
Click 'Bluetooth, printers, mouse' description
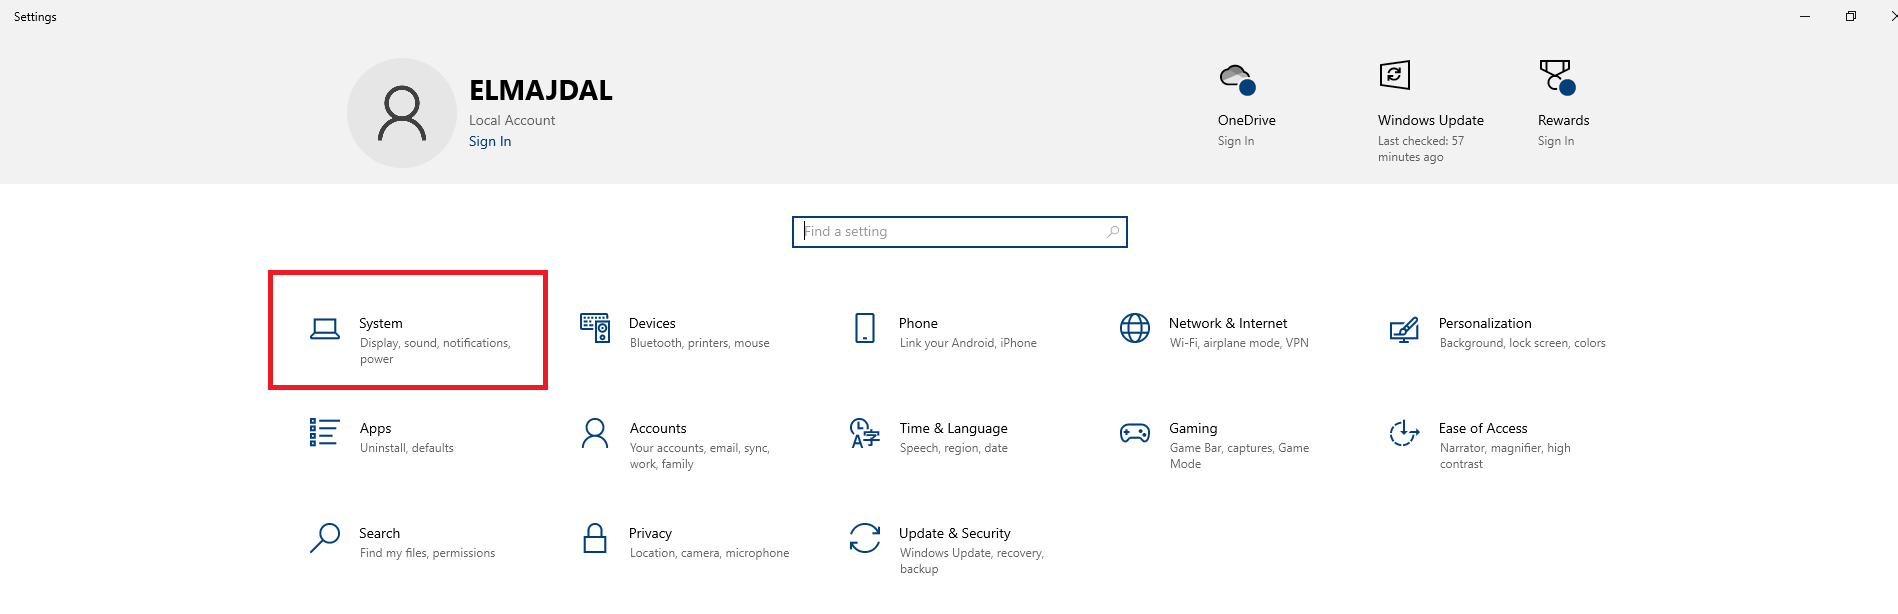click(x=700, y=343)
